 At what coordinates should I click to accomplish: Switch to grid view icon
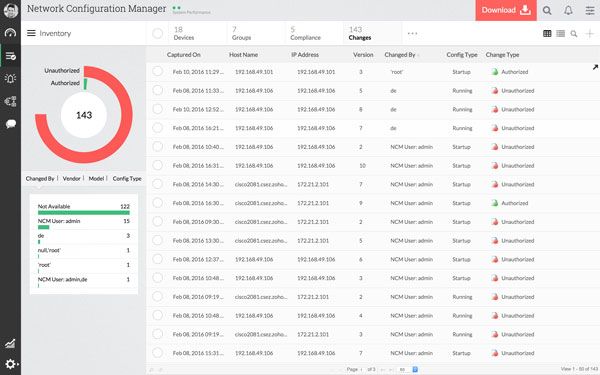(x=547, y=34)
